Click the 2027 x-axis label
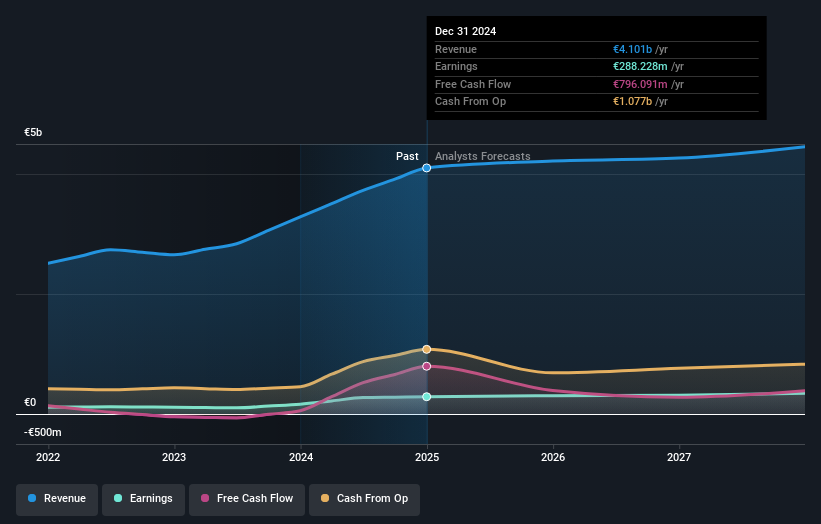The width and height of the screenshot is (821, 524). (x=679, y=458)
